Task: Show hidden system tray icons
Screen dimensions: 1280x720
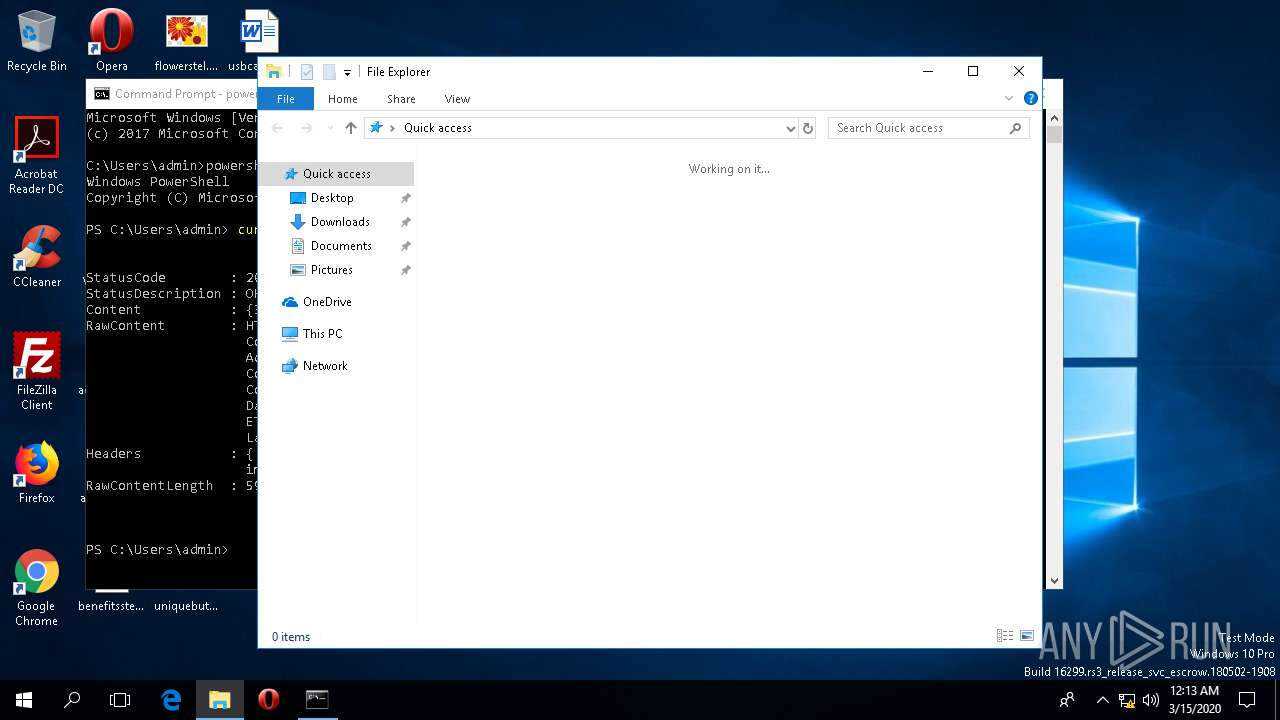Action: [x=1102, y=700]
